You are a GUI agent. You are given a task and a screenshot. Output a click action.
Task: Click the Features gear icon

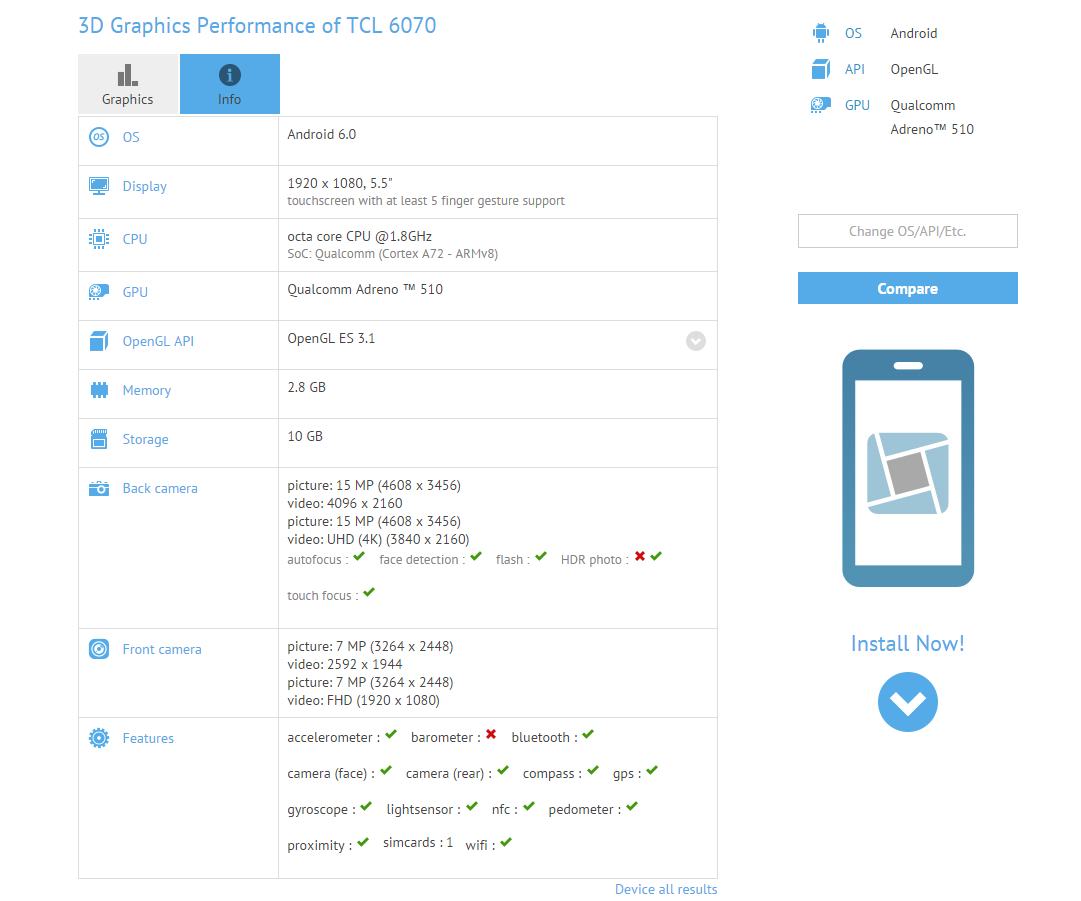[99, 738]
